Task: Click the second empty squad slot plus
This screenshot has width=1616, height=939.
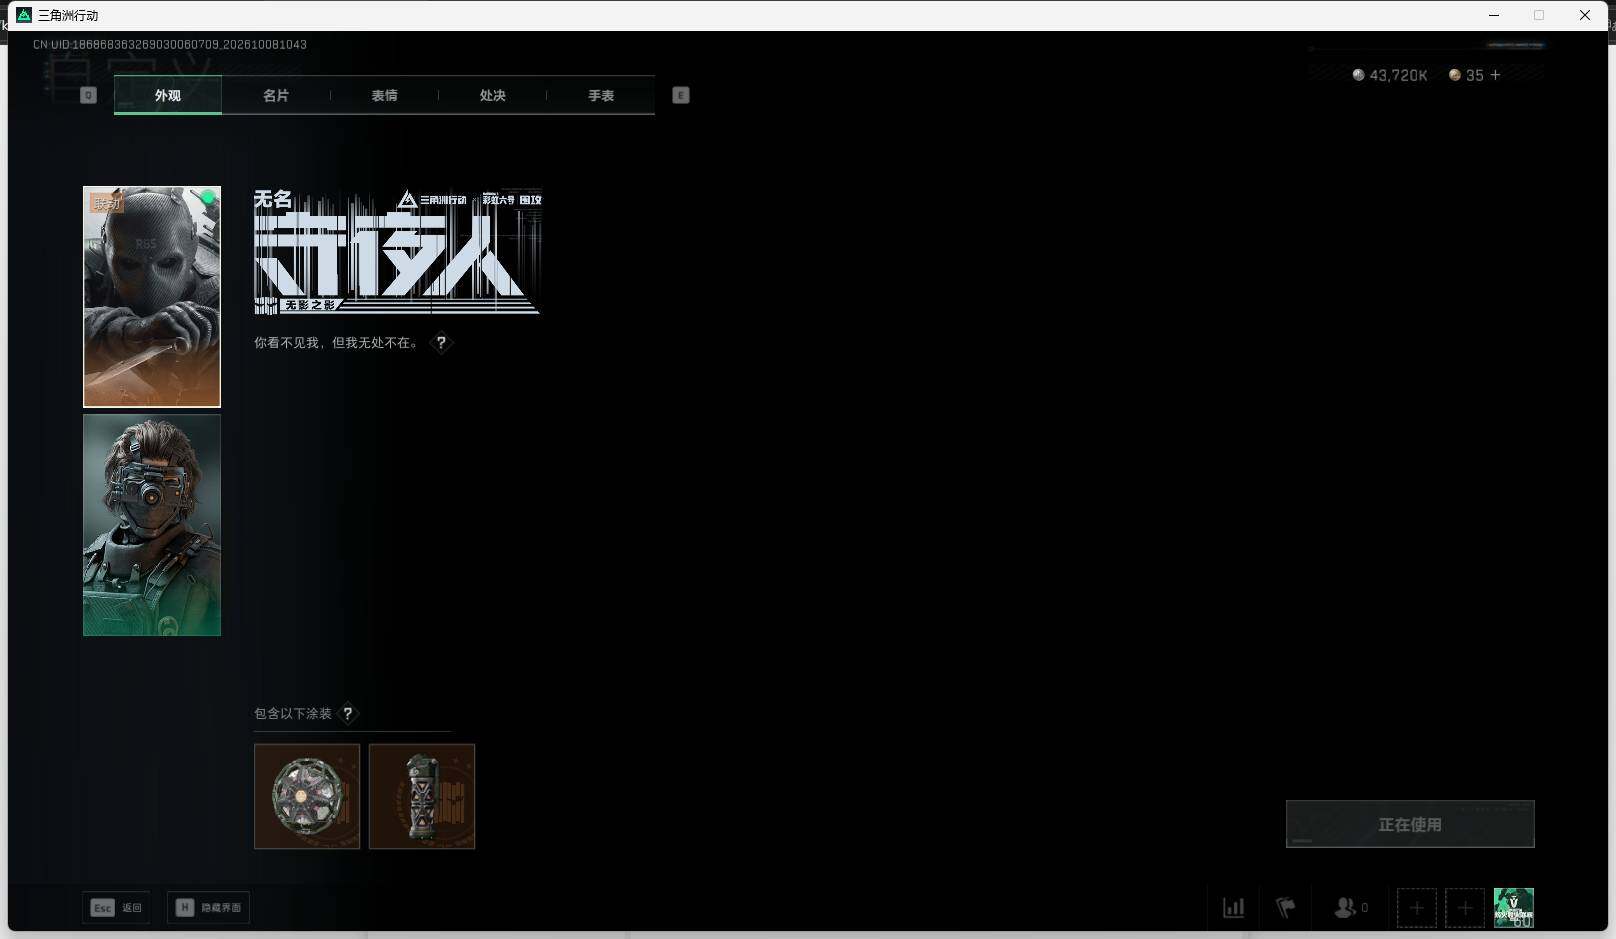Action: point(1465,908)
